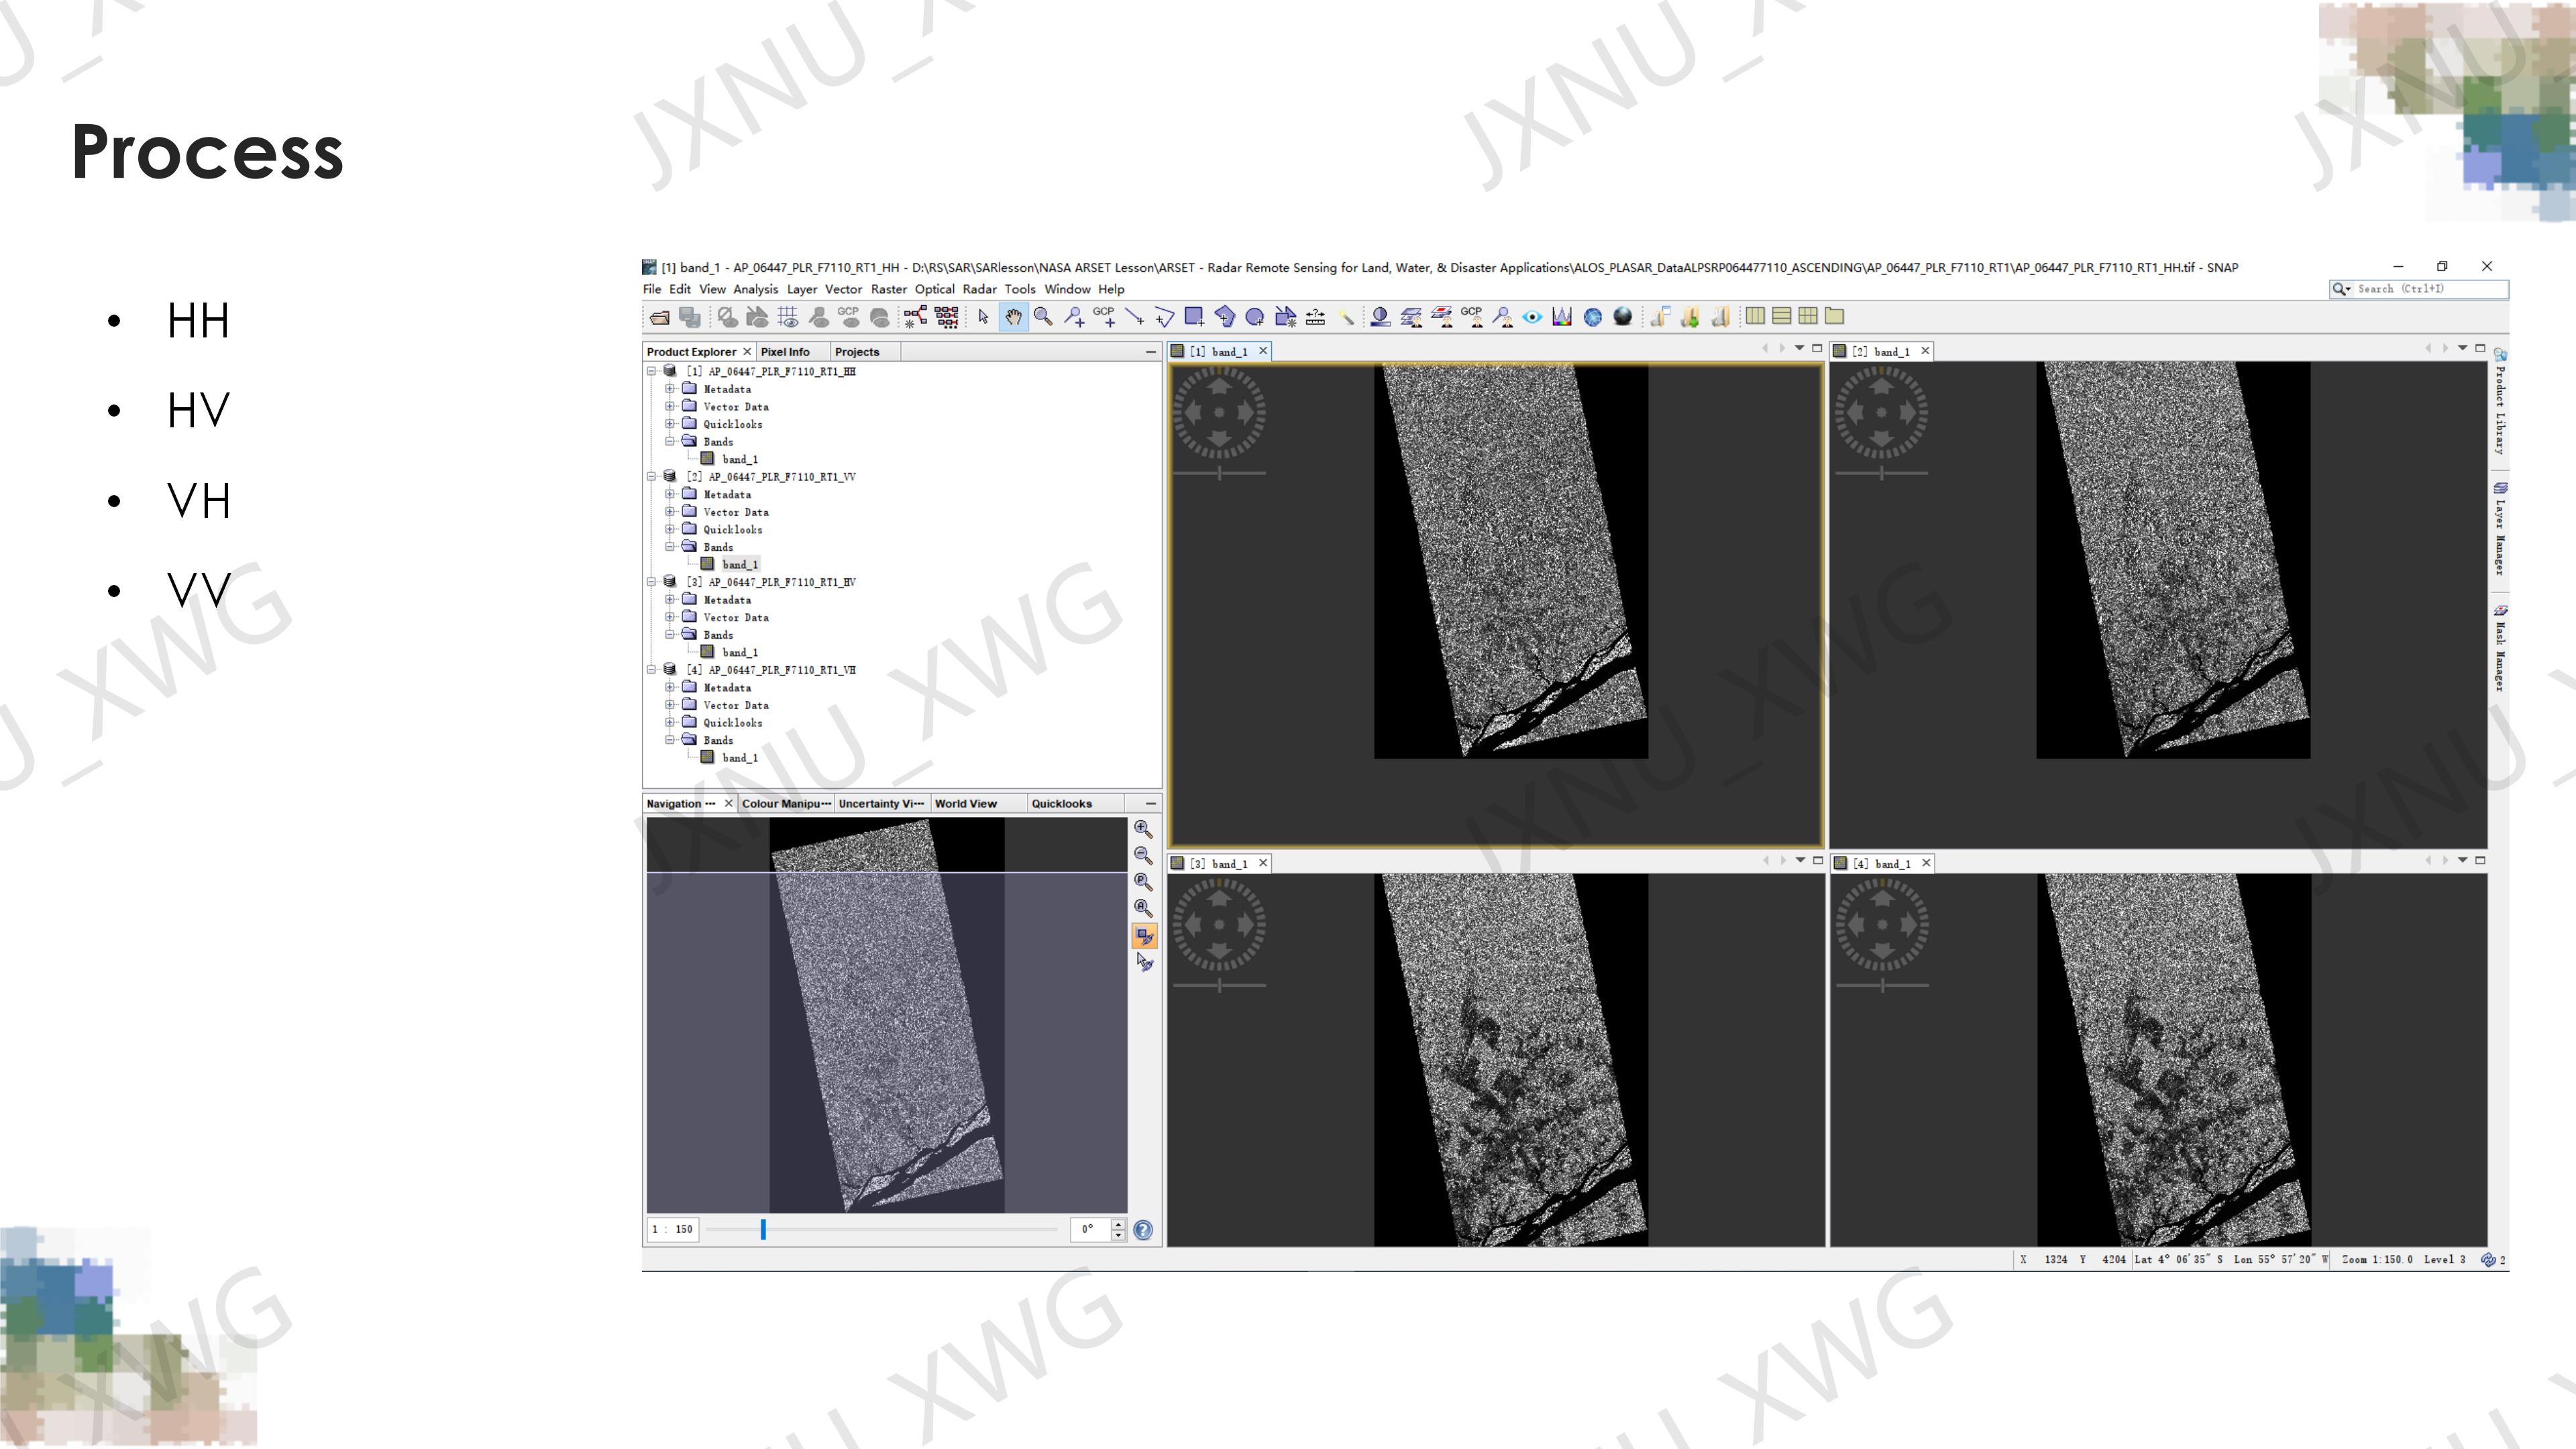Viewport: 2576px width, 1449px height.
Task: Toggle synchronise cursor button in Navigation panel
Action: [x=1144, y=962]
